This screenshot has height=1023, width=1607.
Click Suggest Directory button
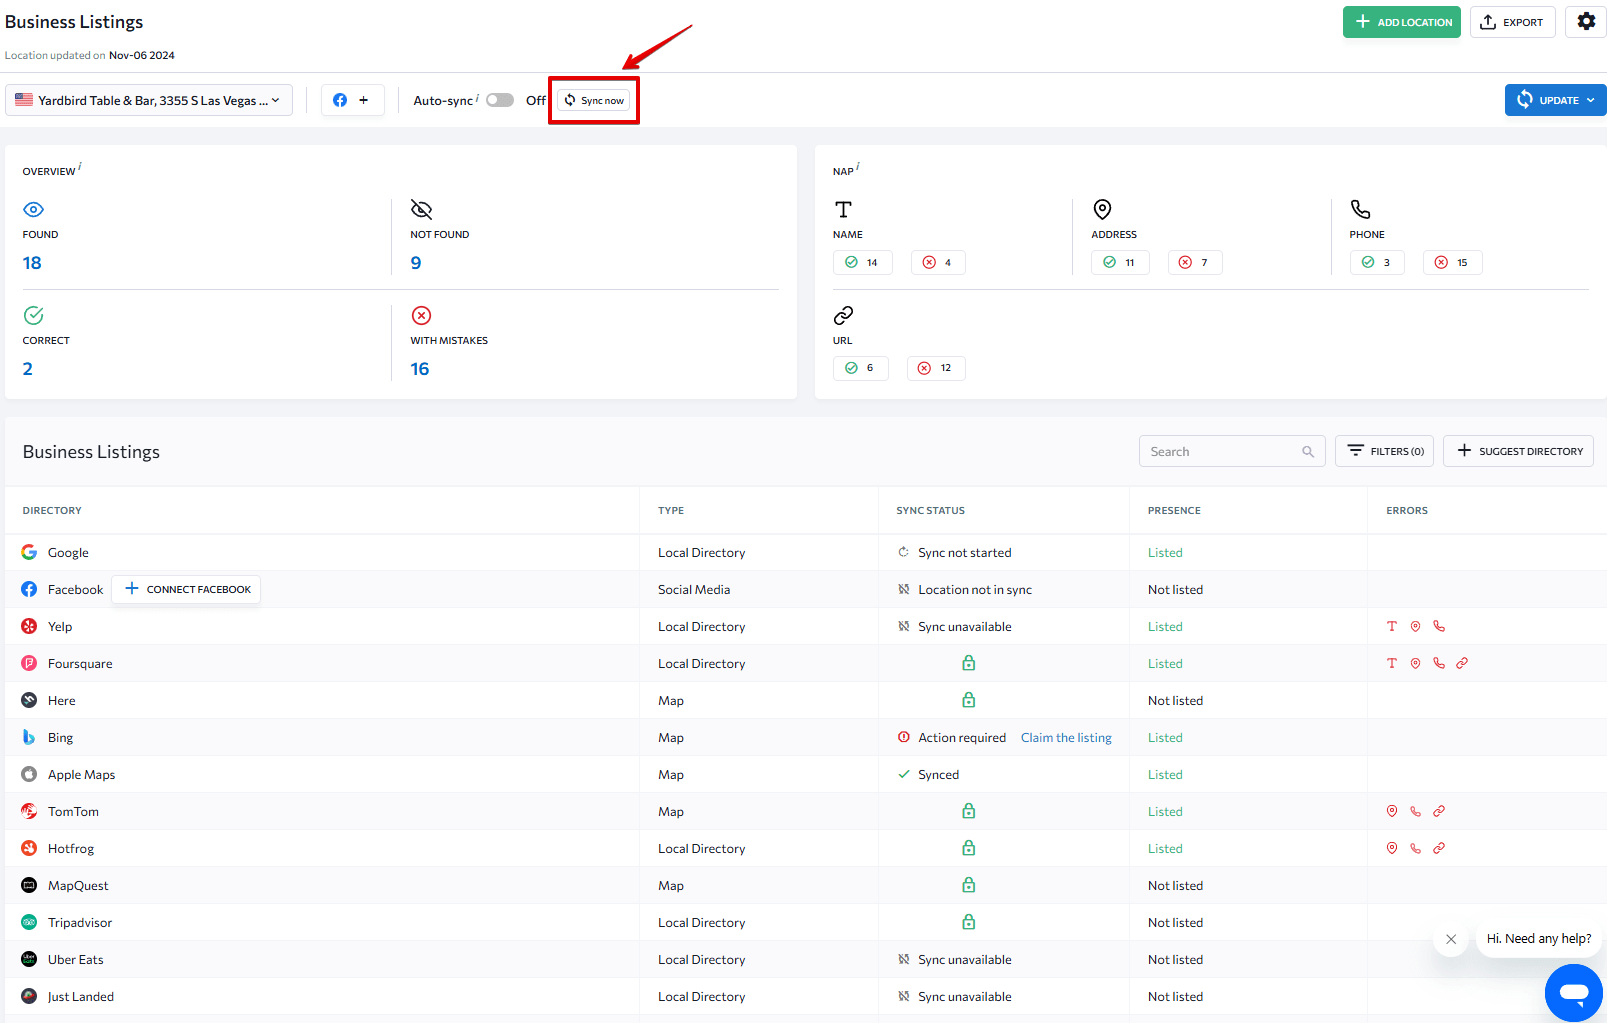tap(1518, 451)
